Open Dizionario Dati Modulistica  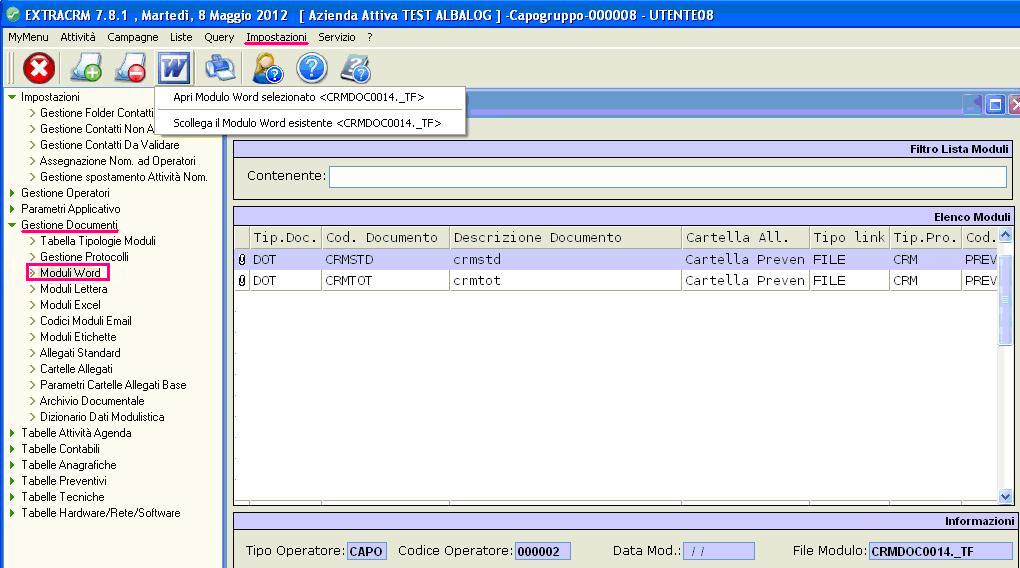point(102,417)
